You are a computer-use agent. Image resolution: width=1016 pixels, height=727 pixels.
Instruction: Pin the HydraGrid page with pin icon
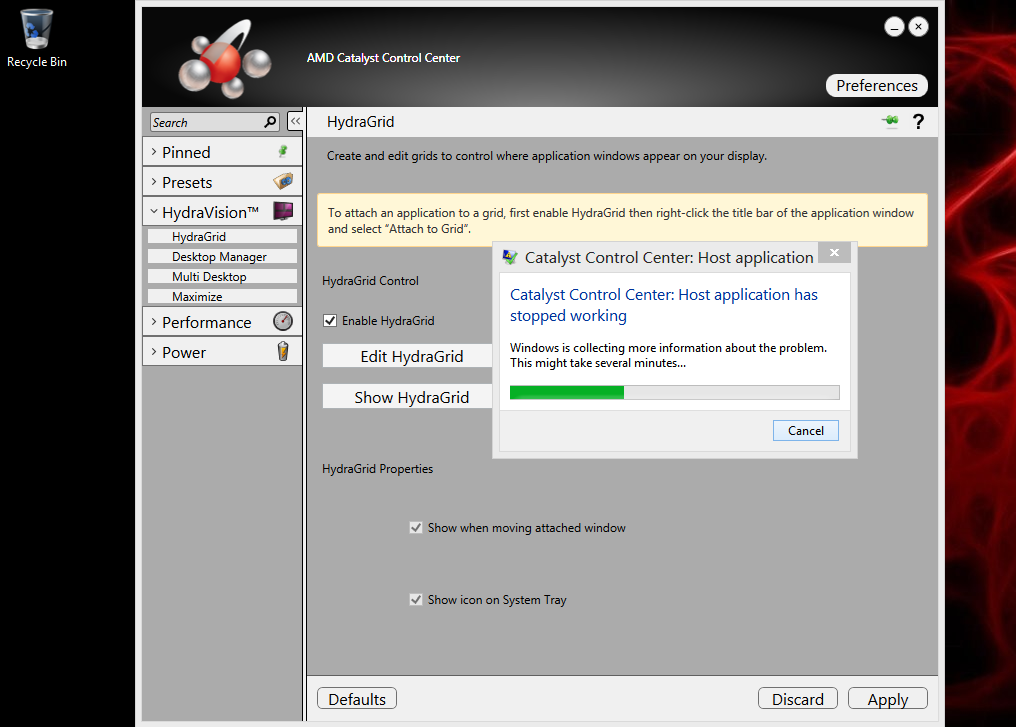[x=890, y=121]
